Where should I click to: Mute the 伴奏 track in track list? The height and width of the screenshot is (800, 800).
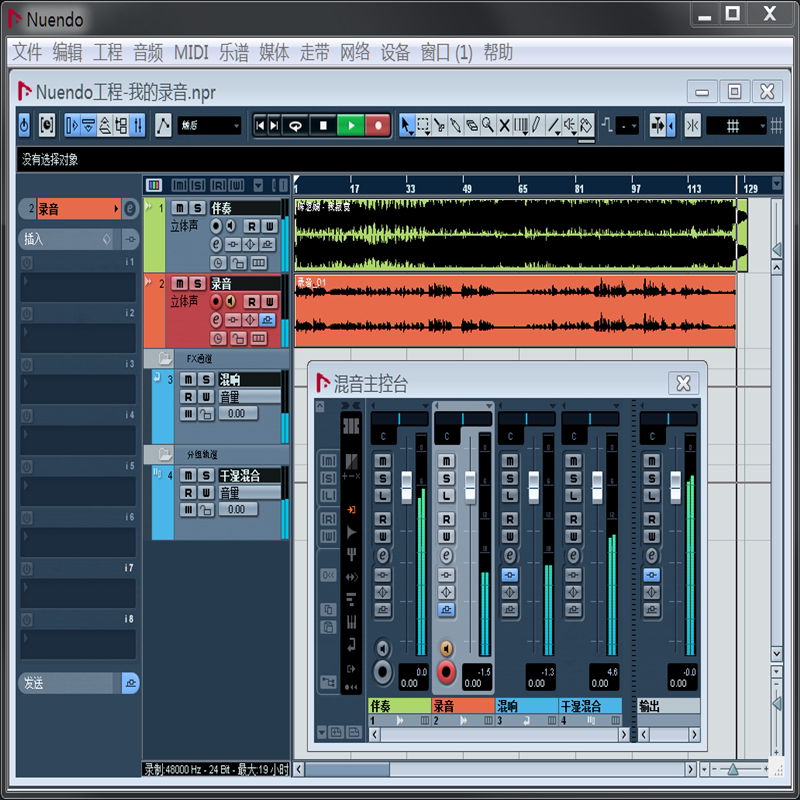tap(179, 208)
